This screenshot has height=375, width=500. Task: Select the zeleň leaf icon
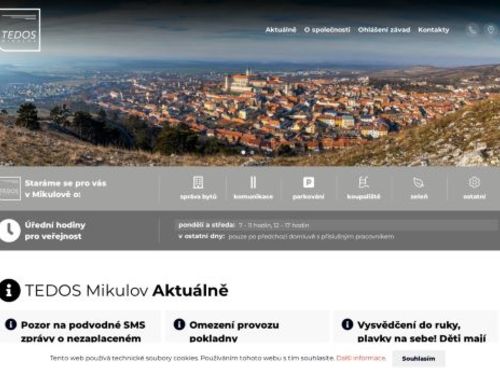point(419,183)
